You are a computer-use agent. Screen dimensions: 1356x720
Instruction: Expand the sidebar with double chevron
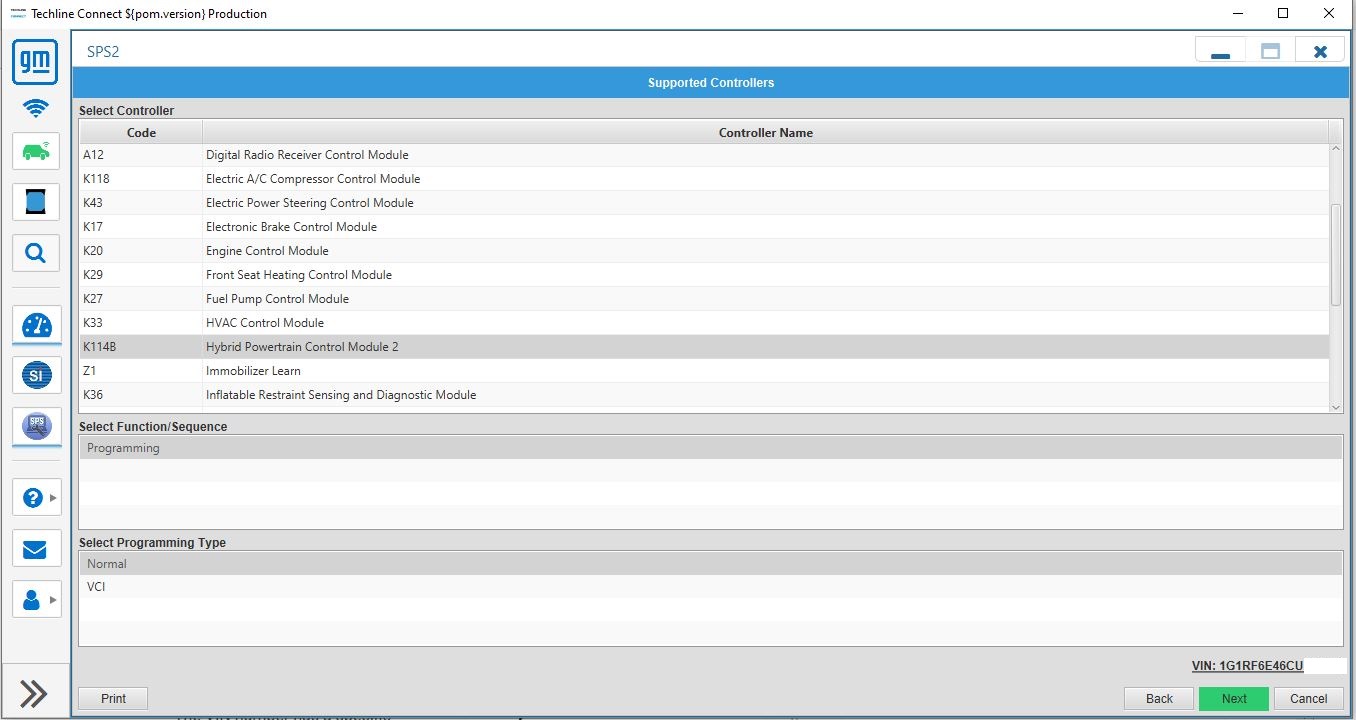click(x=34, y=693)
